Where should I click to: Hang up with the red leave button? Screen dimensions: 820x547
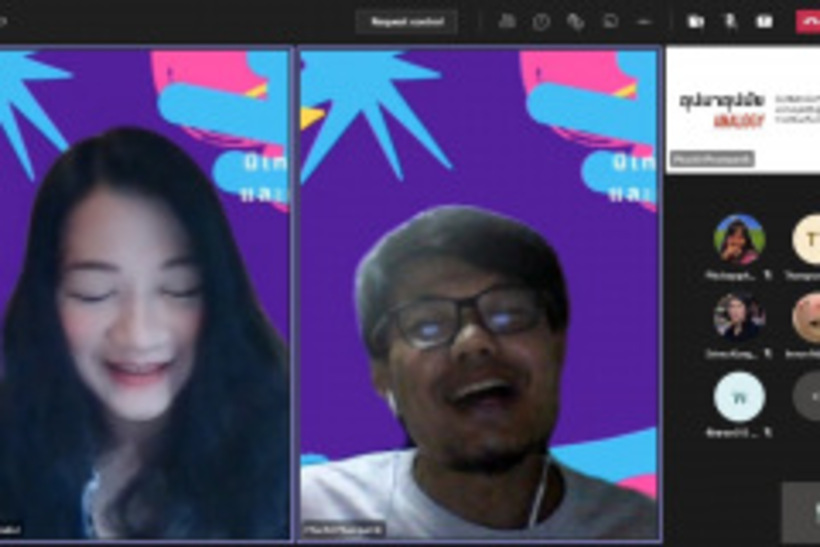pyautogui.click(x=807, y=21)
